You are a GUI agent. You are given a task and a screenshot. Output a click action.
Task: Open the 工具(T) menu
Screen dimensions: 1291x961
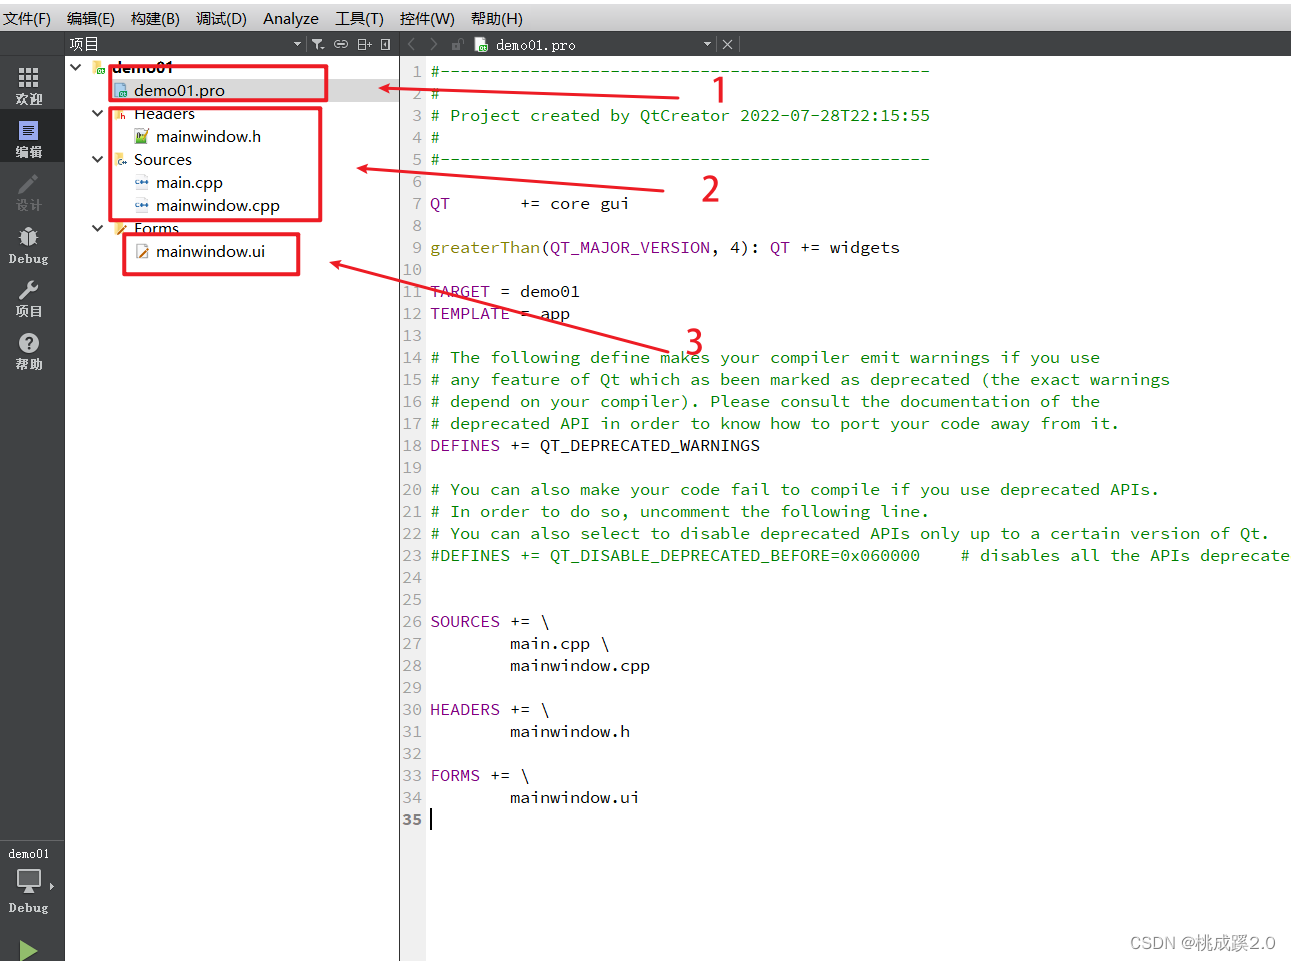(x=359, y=18)
